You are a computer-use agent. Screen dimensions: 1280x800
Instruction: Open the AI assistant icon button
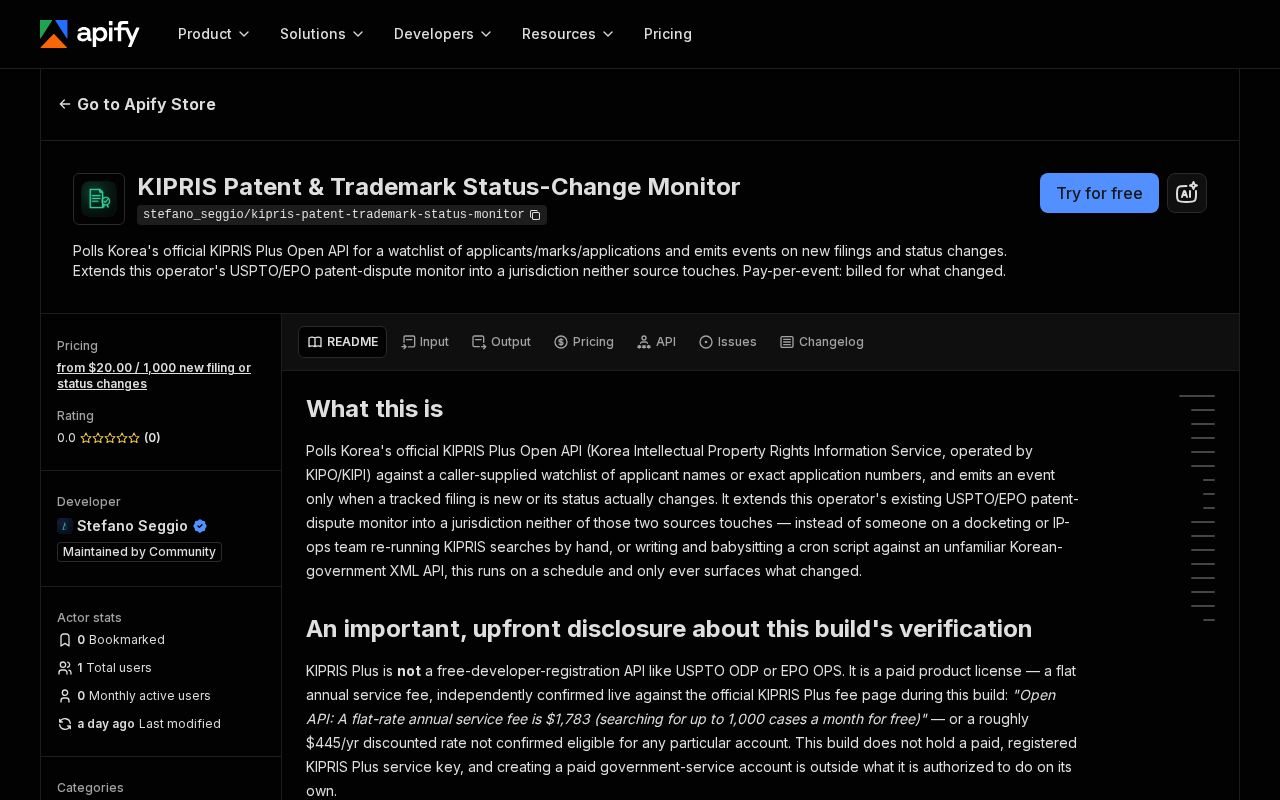click(x=1187, y=193)
